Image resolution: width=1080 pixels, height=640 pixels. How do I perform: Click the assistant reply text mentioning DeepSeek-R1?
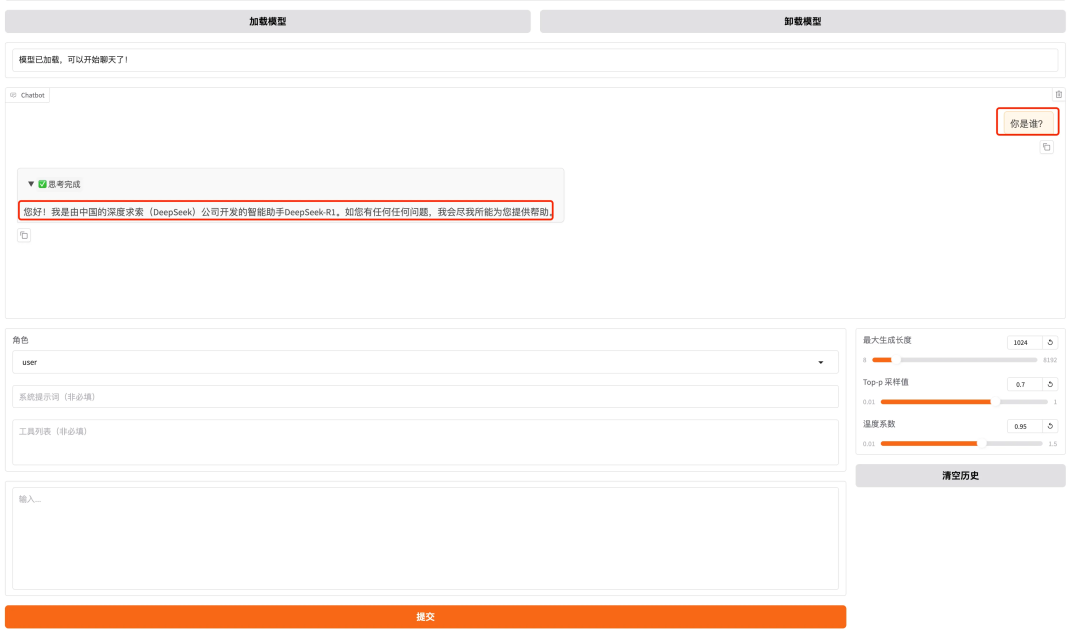287,211
